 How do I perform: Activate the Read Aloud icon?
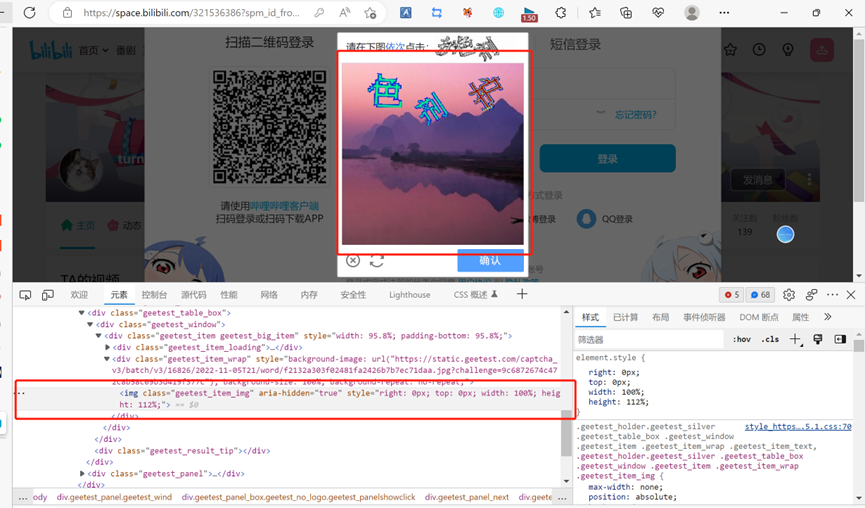[345, 12]
